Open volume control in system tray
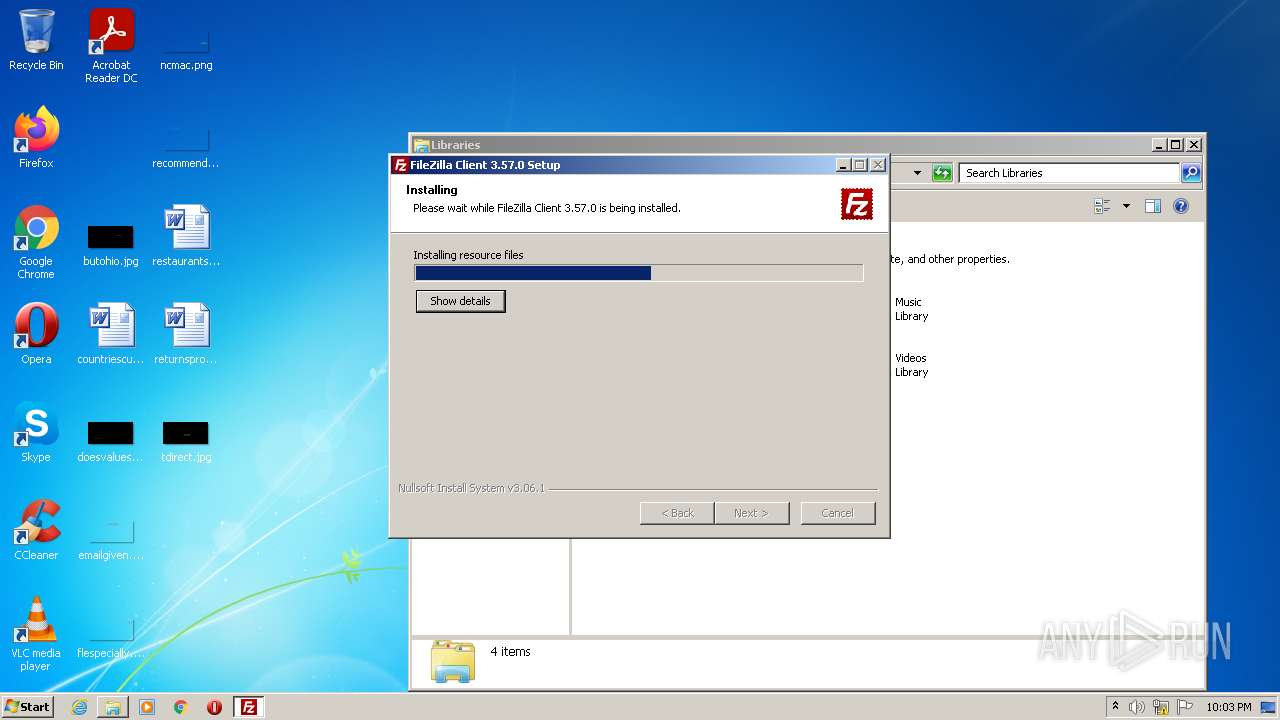Image resolution: width=1280 pixels, height=720 pixels. coord(1137,707)
